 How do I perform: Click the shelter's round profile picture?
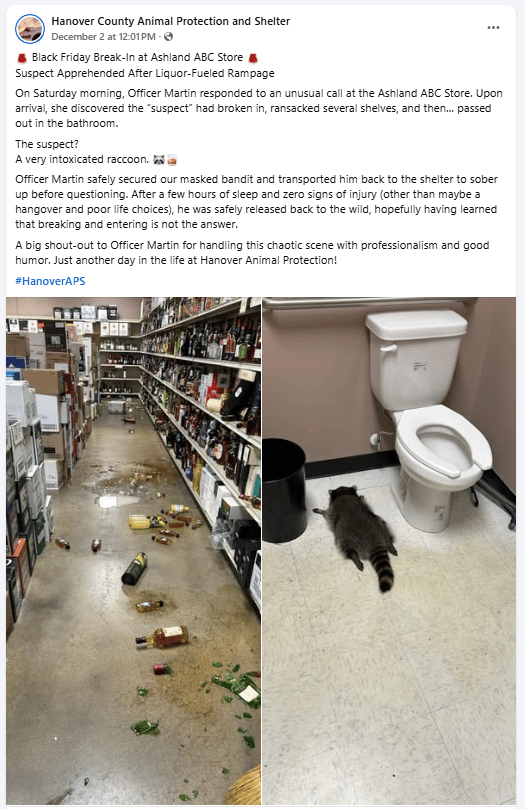coord(30,29)
